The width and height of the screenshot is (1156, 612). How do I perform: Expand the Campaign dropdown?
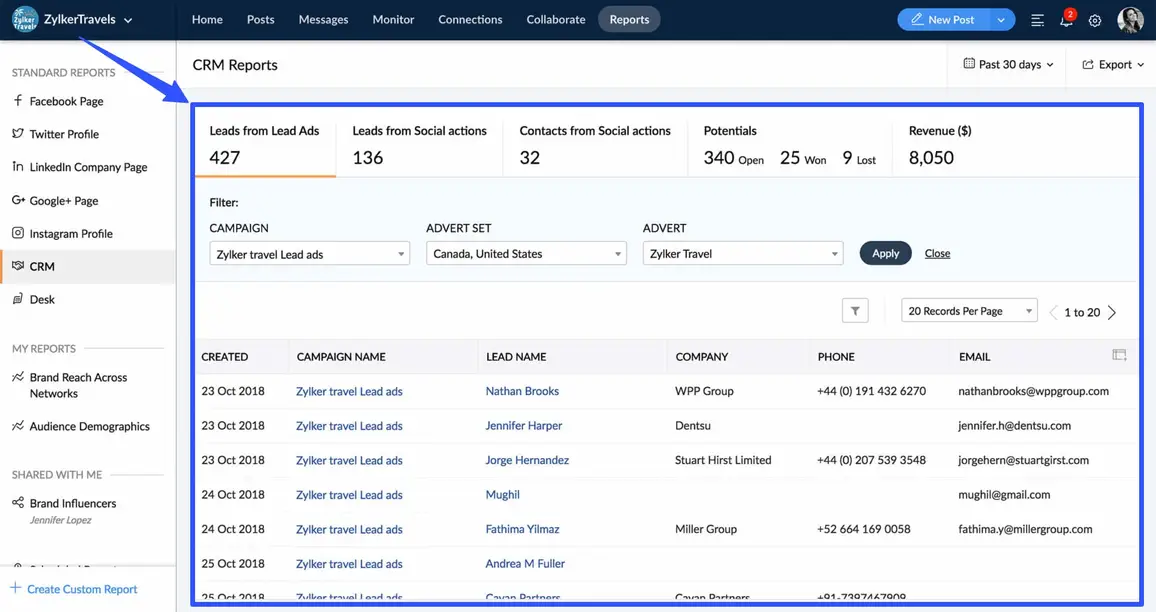(x=309, y=254)
